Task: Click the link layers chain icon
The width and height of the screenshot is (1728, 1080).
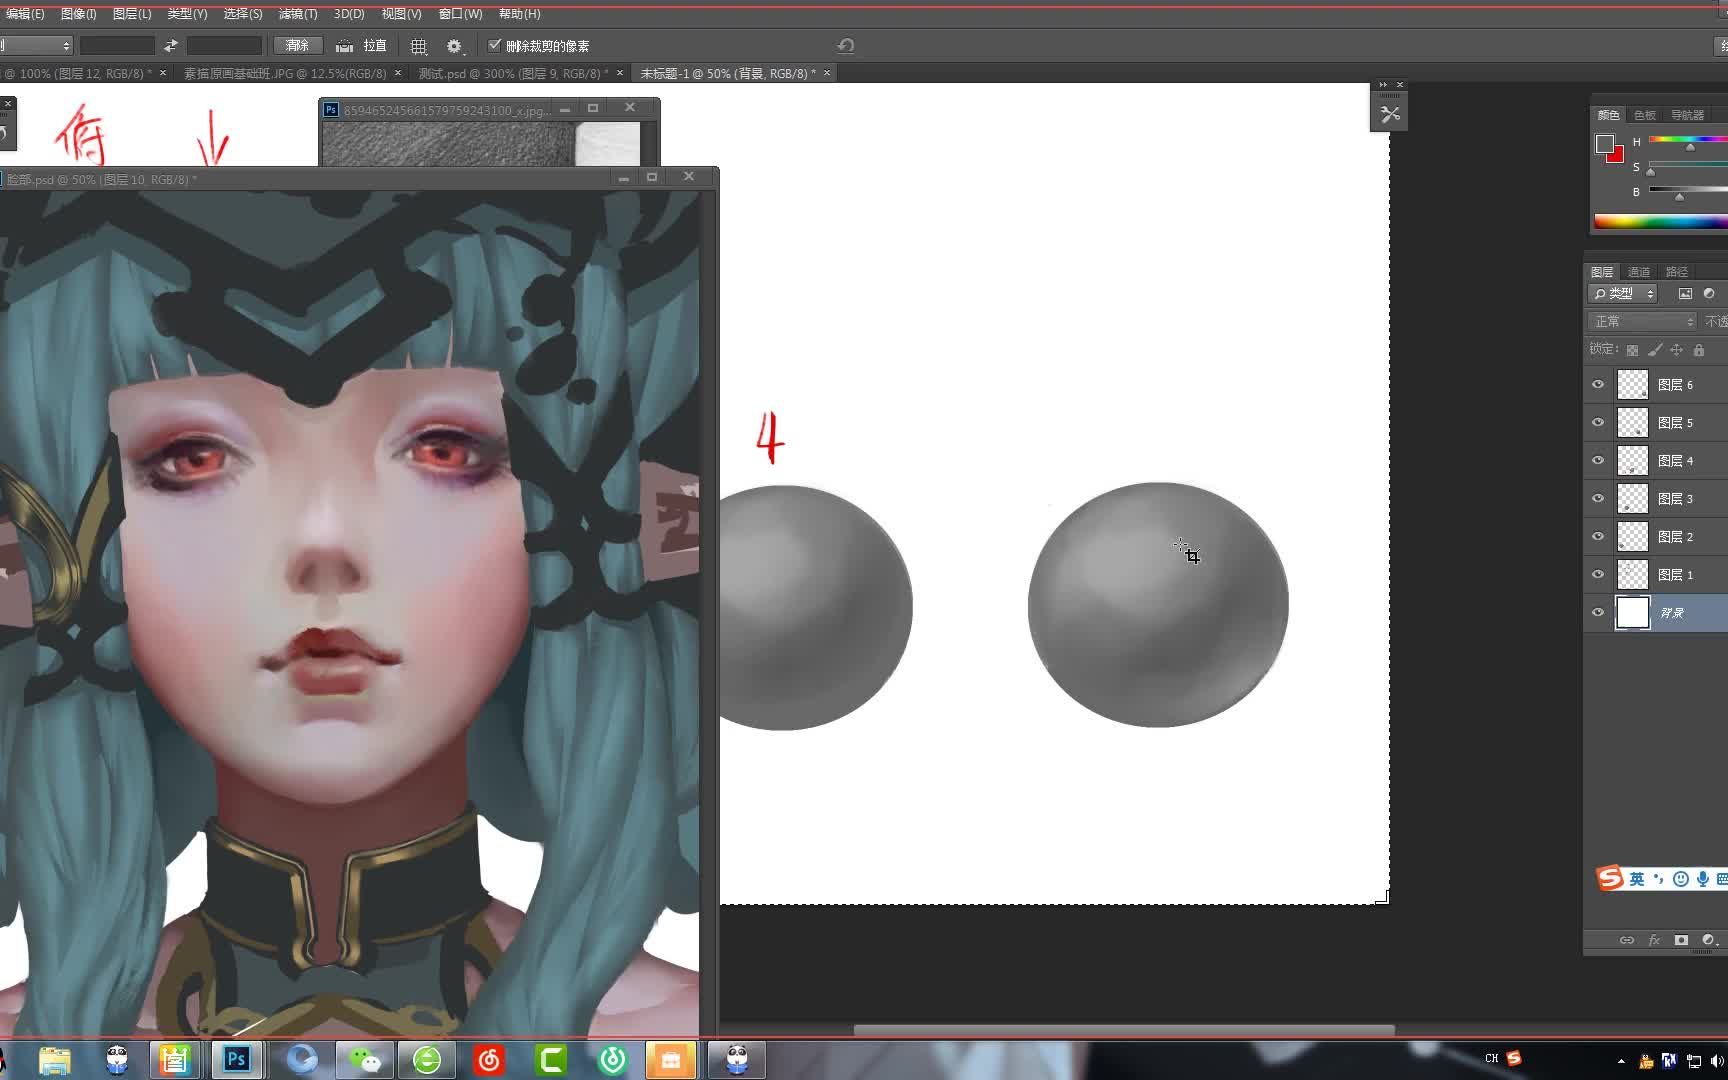Action: click(x=1625, y=940)
